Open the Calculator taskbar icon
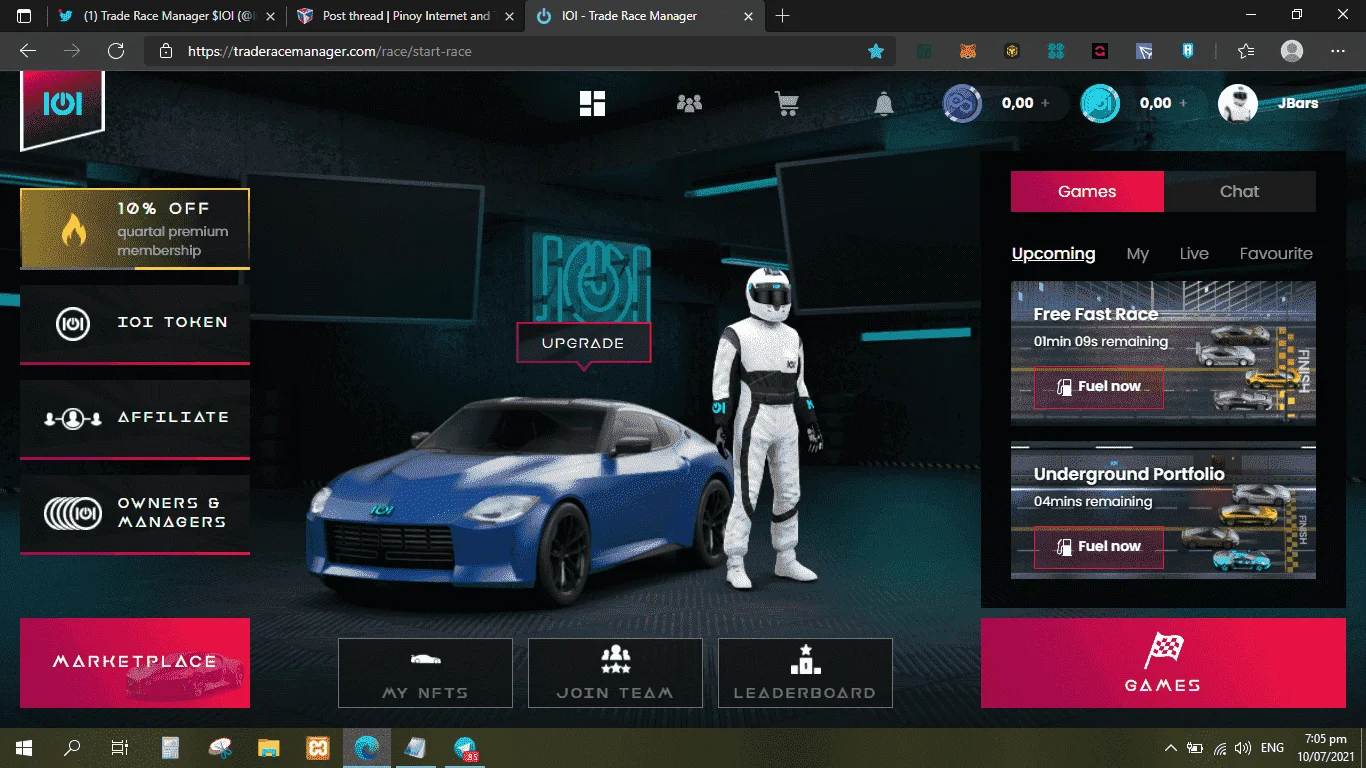Image resolution: width=1366 pixels, height=768 pixels. point(170,747)
